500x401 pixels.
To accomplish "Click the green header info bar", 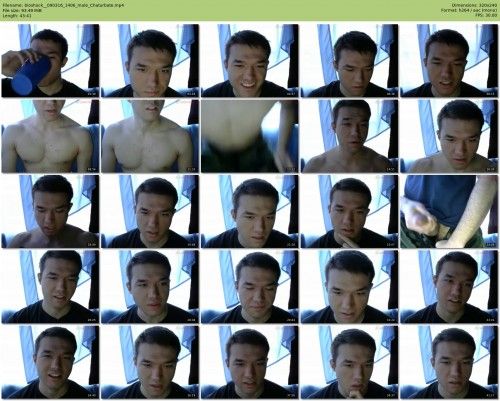I will pos(250,10).
